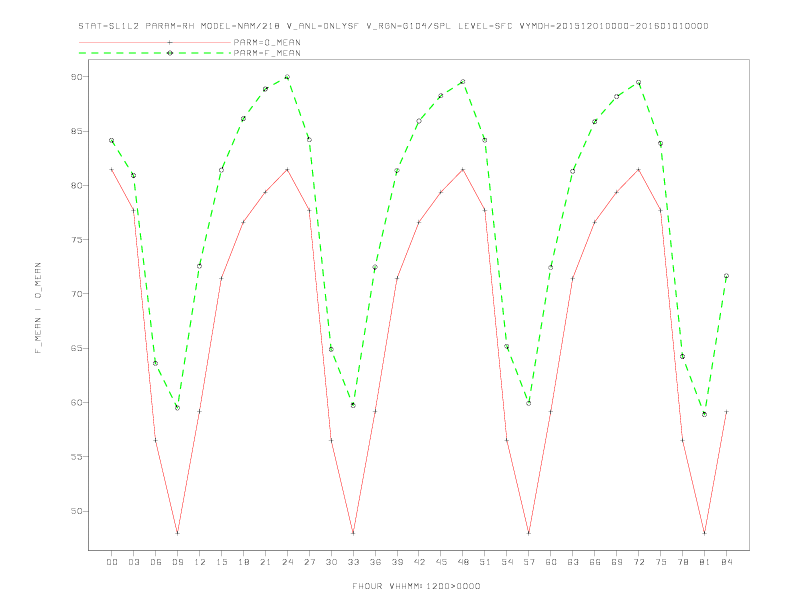Select F_MEAN peak marker at hour 48
This screenshot has height=612, width=792.
(x=463, y=81)
